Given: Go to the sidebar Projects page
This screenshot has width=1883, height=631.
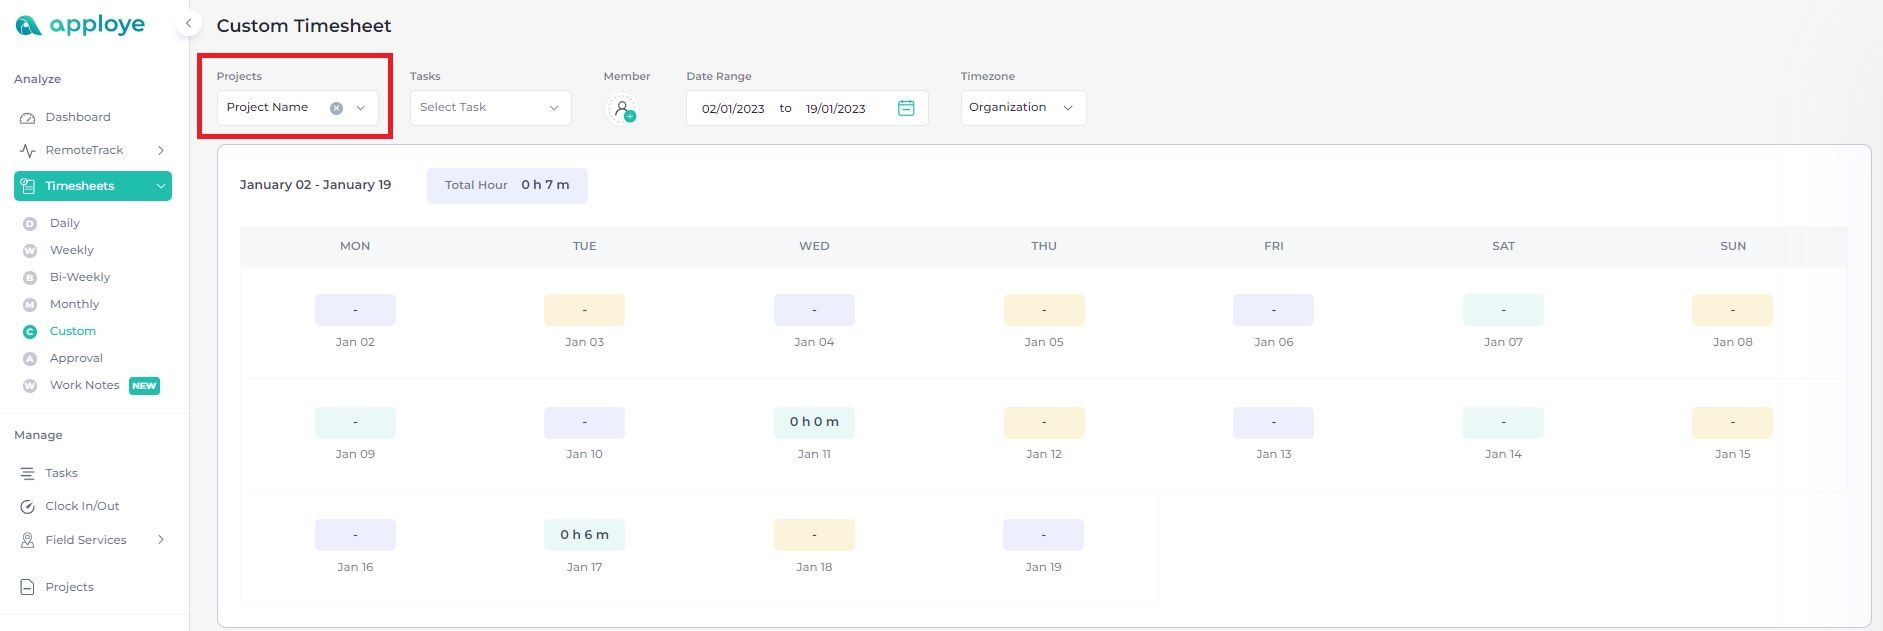Looking at the screenshot, I should [x=69, y=587].
